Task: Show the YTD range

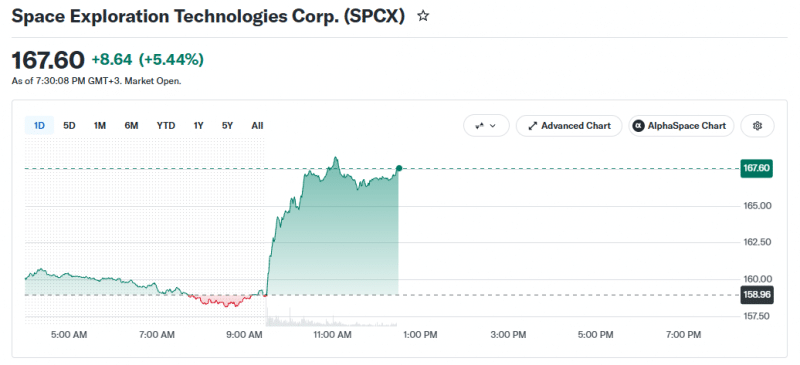Action: pyautogui.click(x=166, y=126)
